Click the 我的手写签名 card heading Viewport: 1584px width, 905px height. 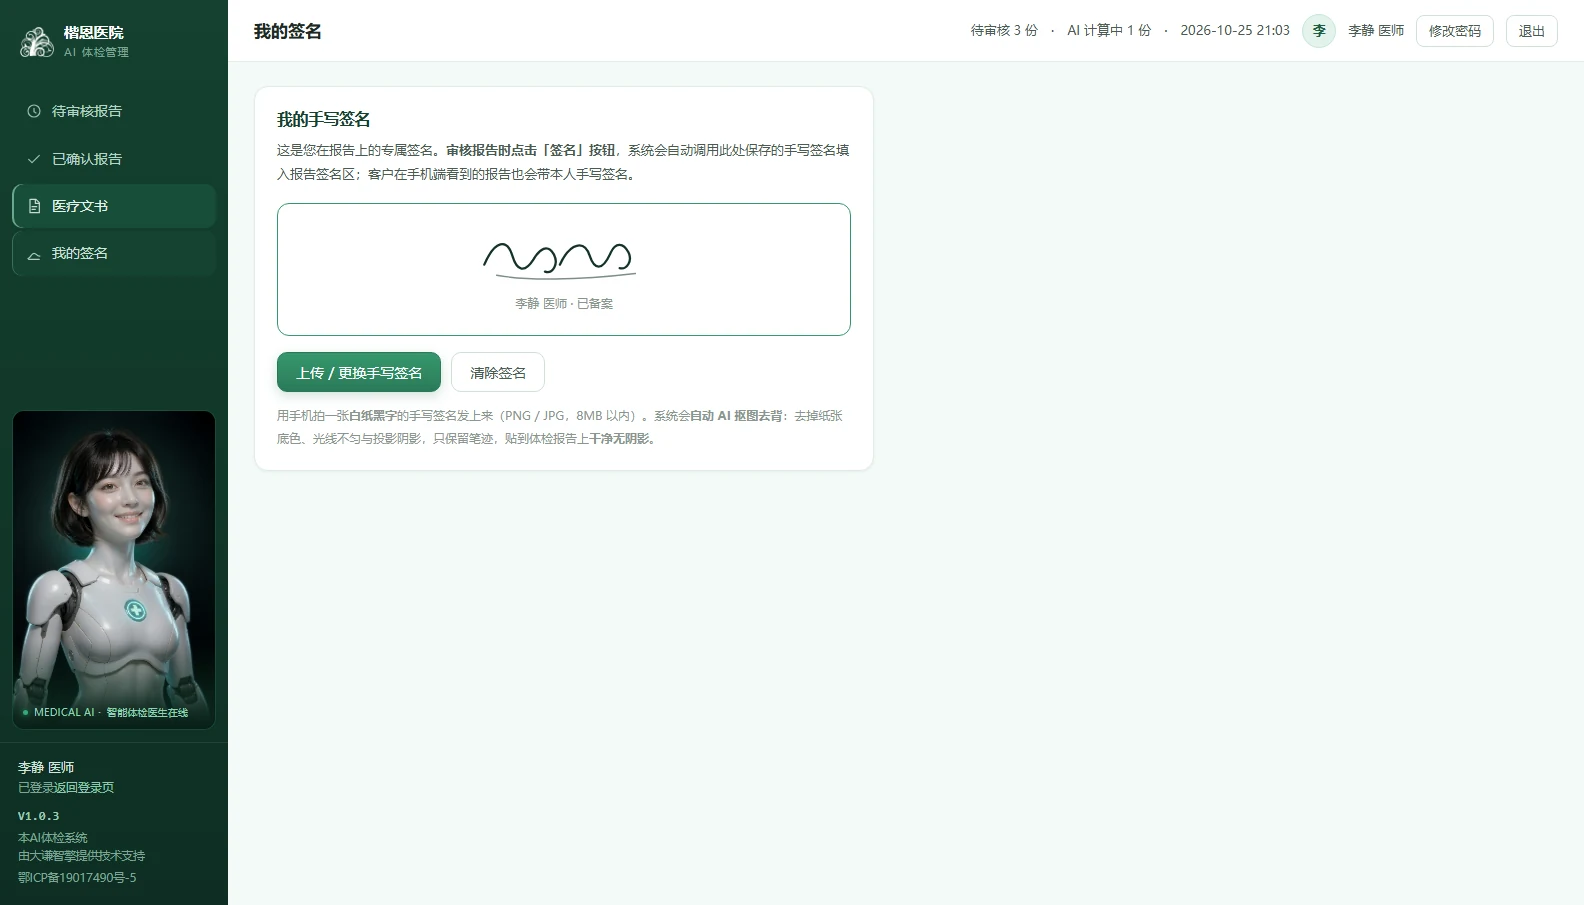coord(324,119)
